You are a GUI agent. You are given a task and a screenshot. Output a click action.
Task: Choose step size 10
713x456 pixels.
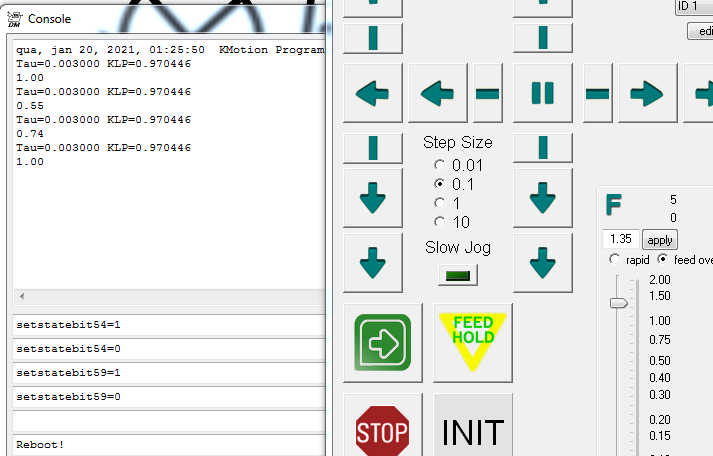tap(439, 222)
